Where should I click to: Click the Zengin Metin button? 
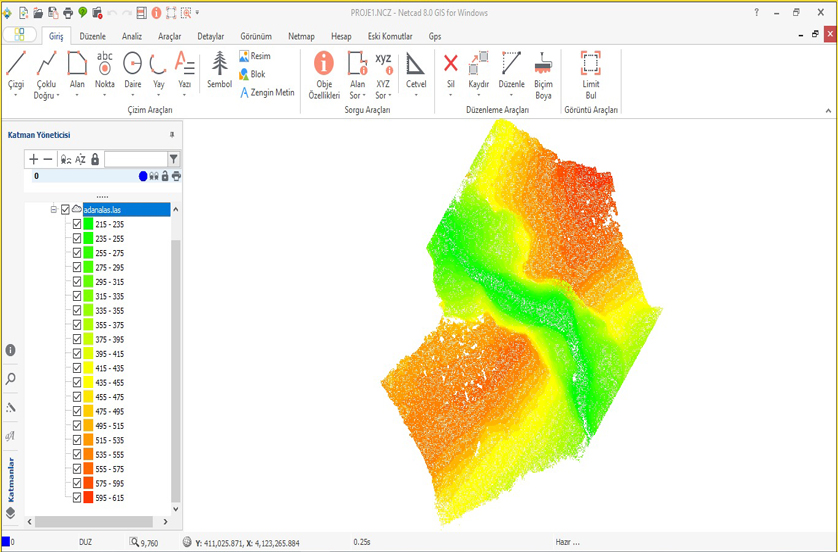[x=266, y=92]
